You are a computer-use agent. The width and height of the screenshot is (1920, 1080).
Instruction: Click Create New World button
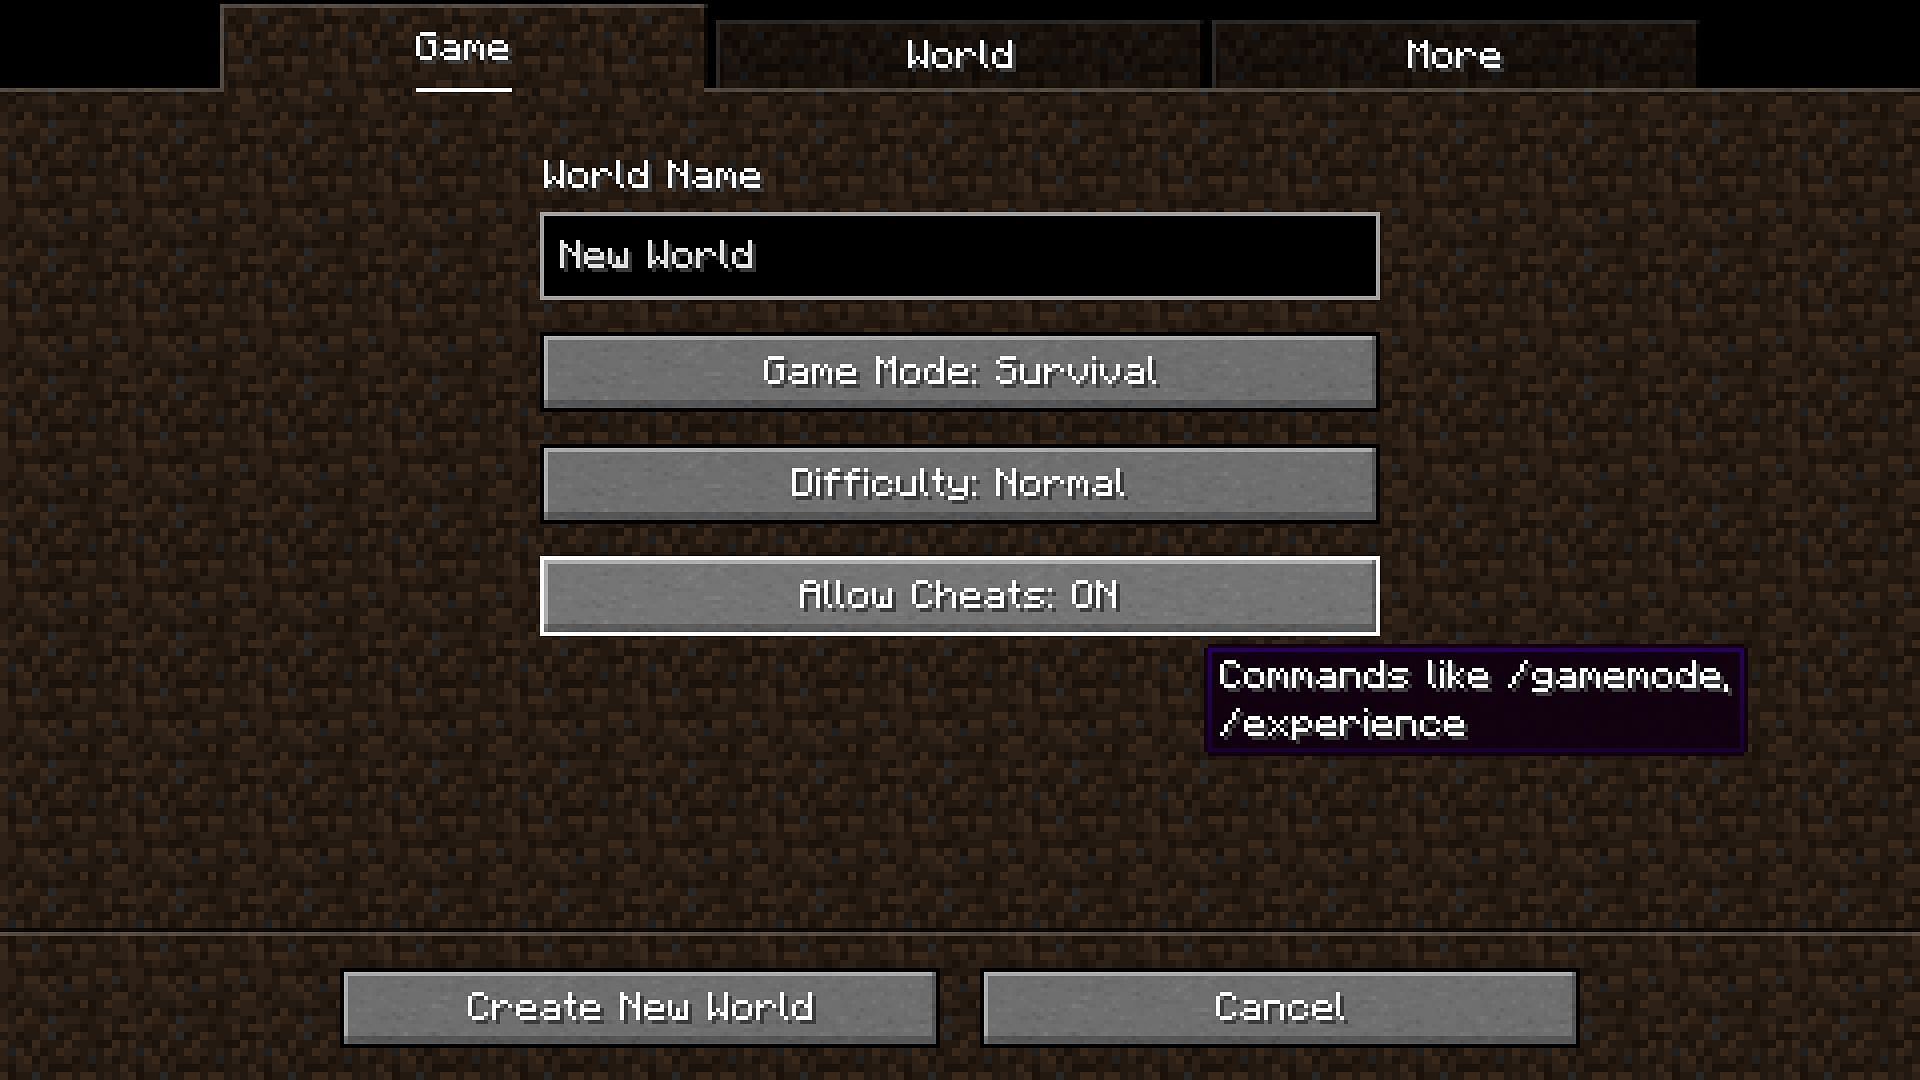pos(640,1006)
